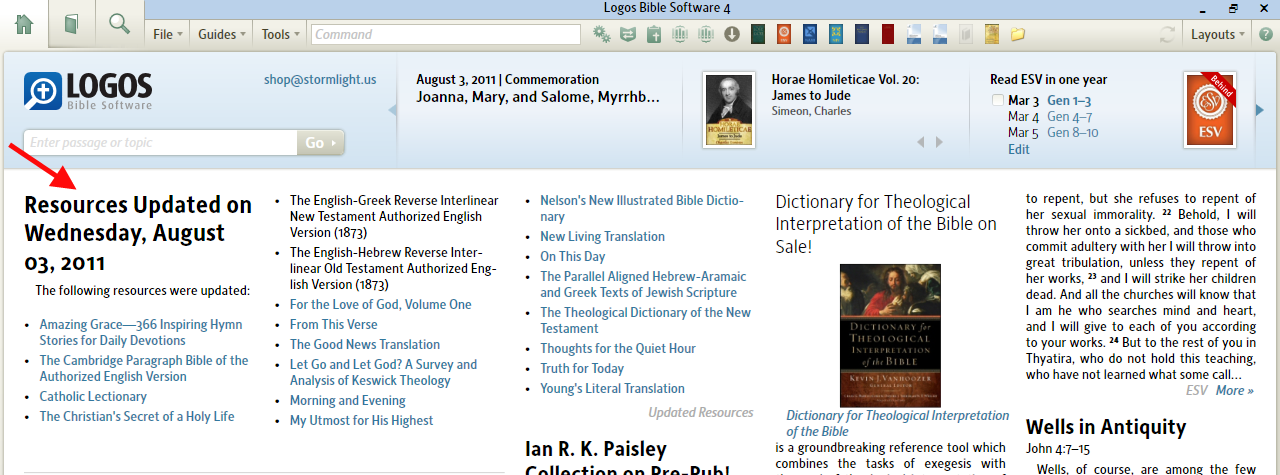Click next arrow under Simeon, Charles

[x=939, y=142]
